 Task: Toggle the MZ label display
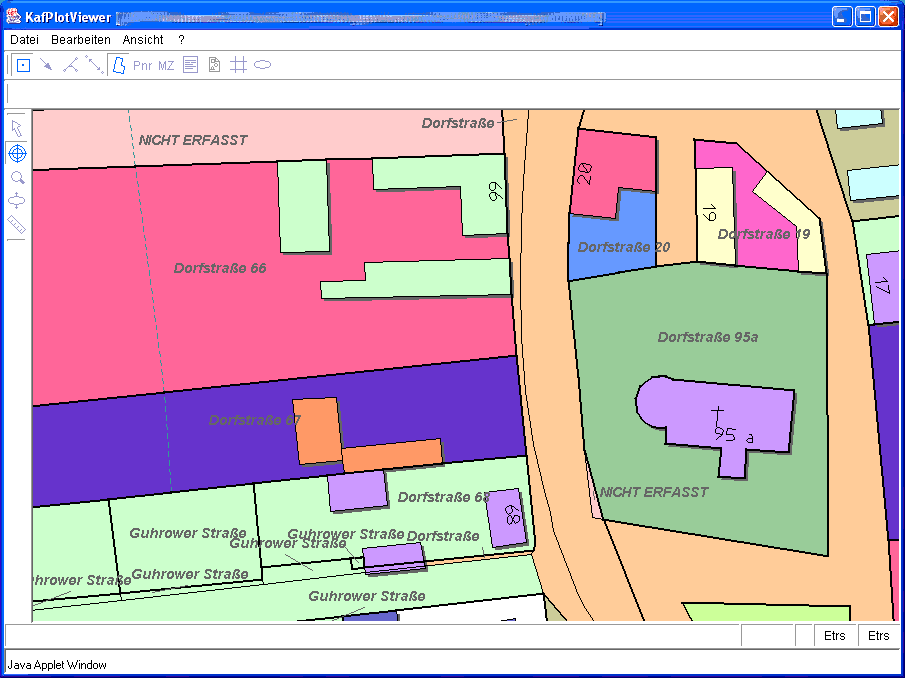(x=166, y=65)
